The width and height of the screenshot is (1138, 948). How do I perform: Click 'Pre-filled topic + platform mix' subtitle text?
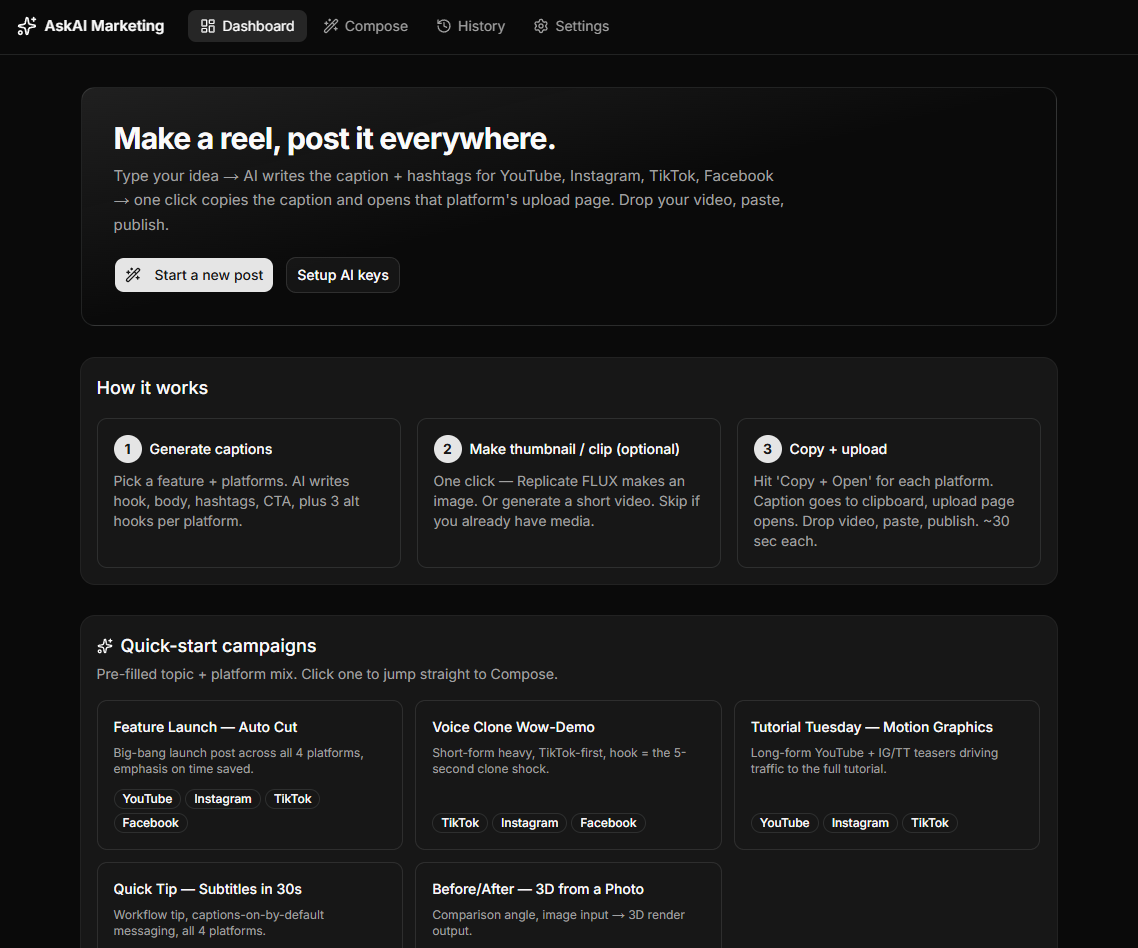click(327, 674)
